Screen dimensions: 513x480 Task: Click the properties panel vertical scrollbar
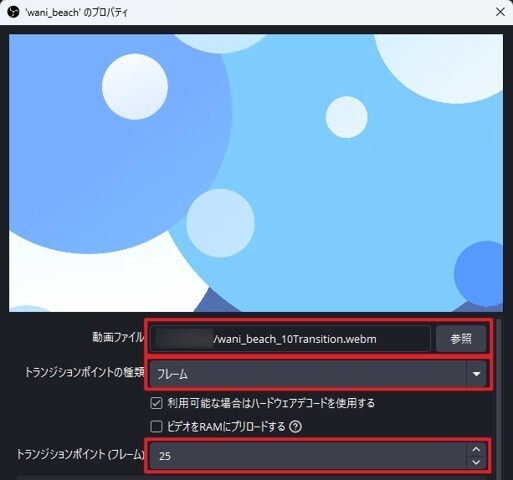pos(498,399)
